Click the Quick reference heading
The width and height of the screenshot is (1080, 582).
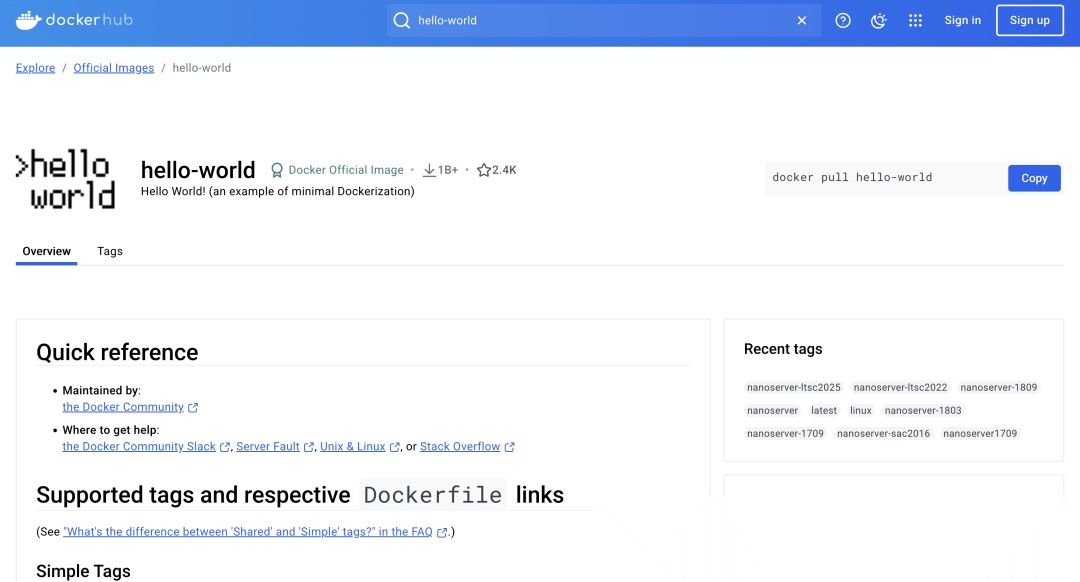pos(117,352)
